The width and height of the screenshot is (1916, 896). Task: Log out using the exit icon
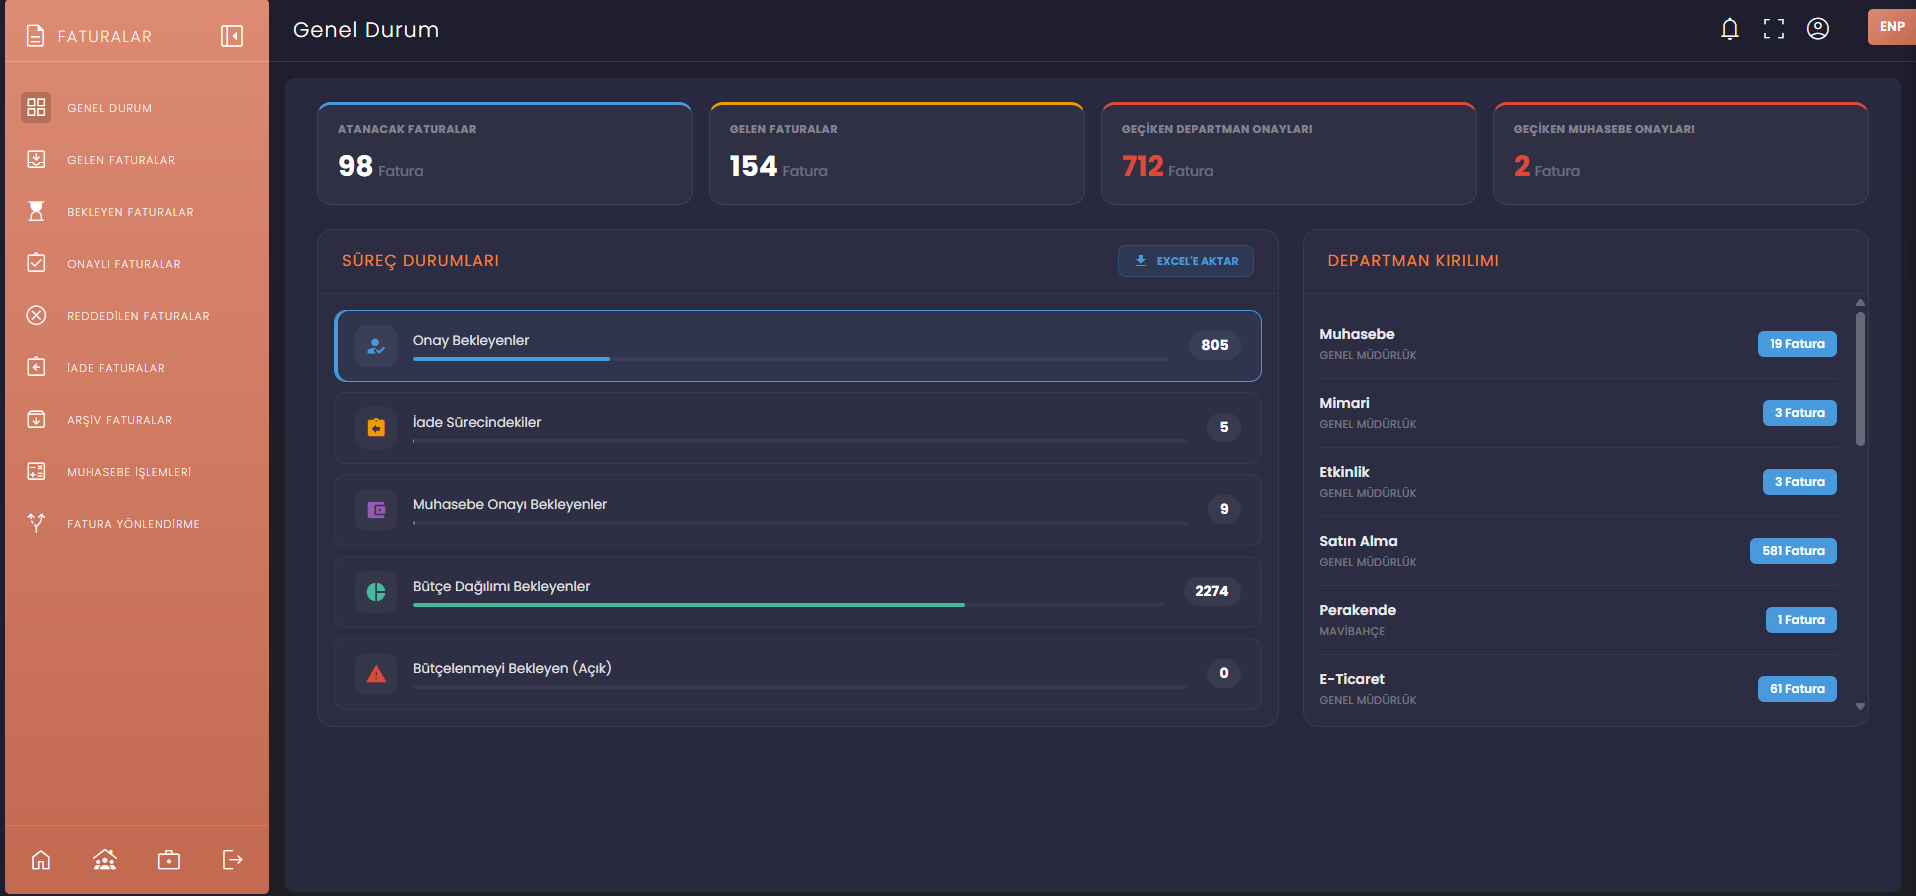233,860
